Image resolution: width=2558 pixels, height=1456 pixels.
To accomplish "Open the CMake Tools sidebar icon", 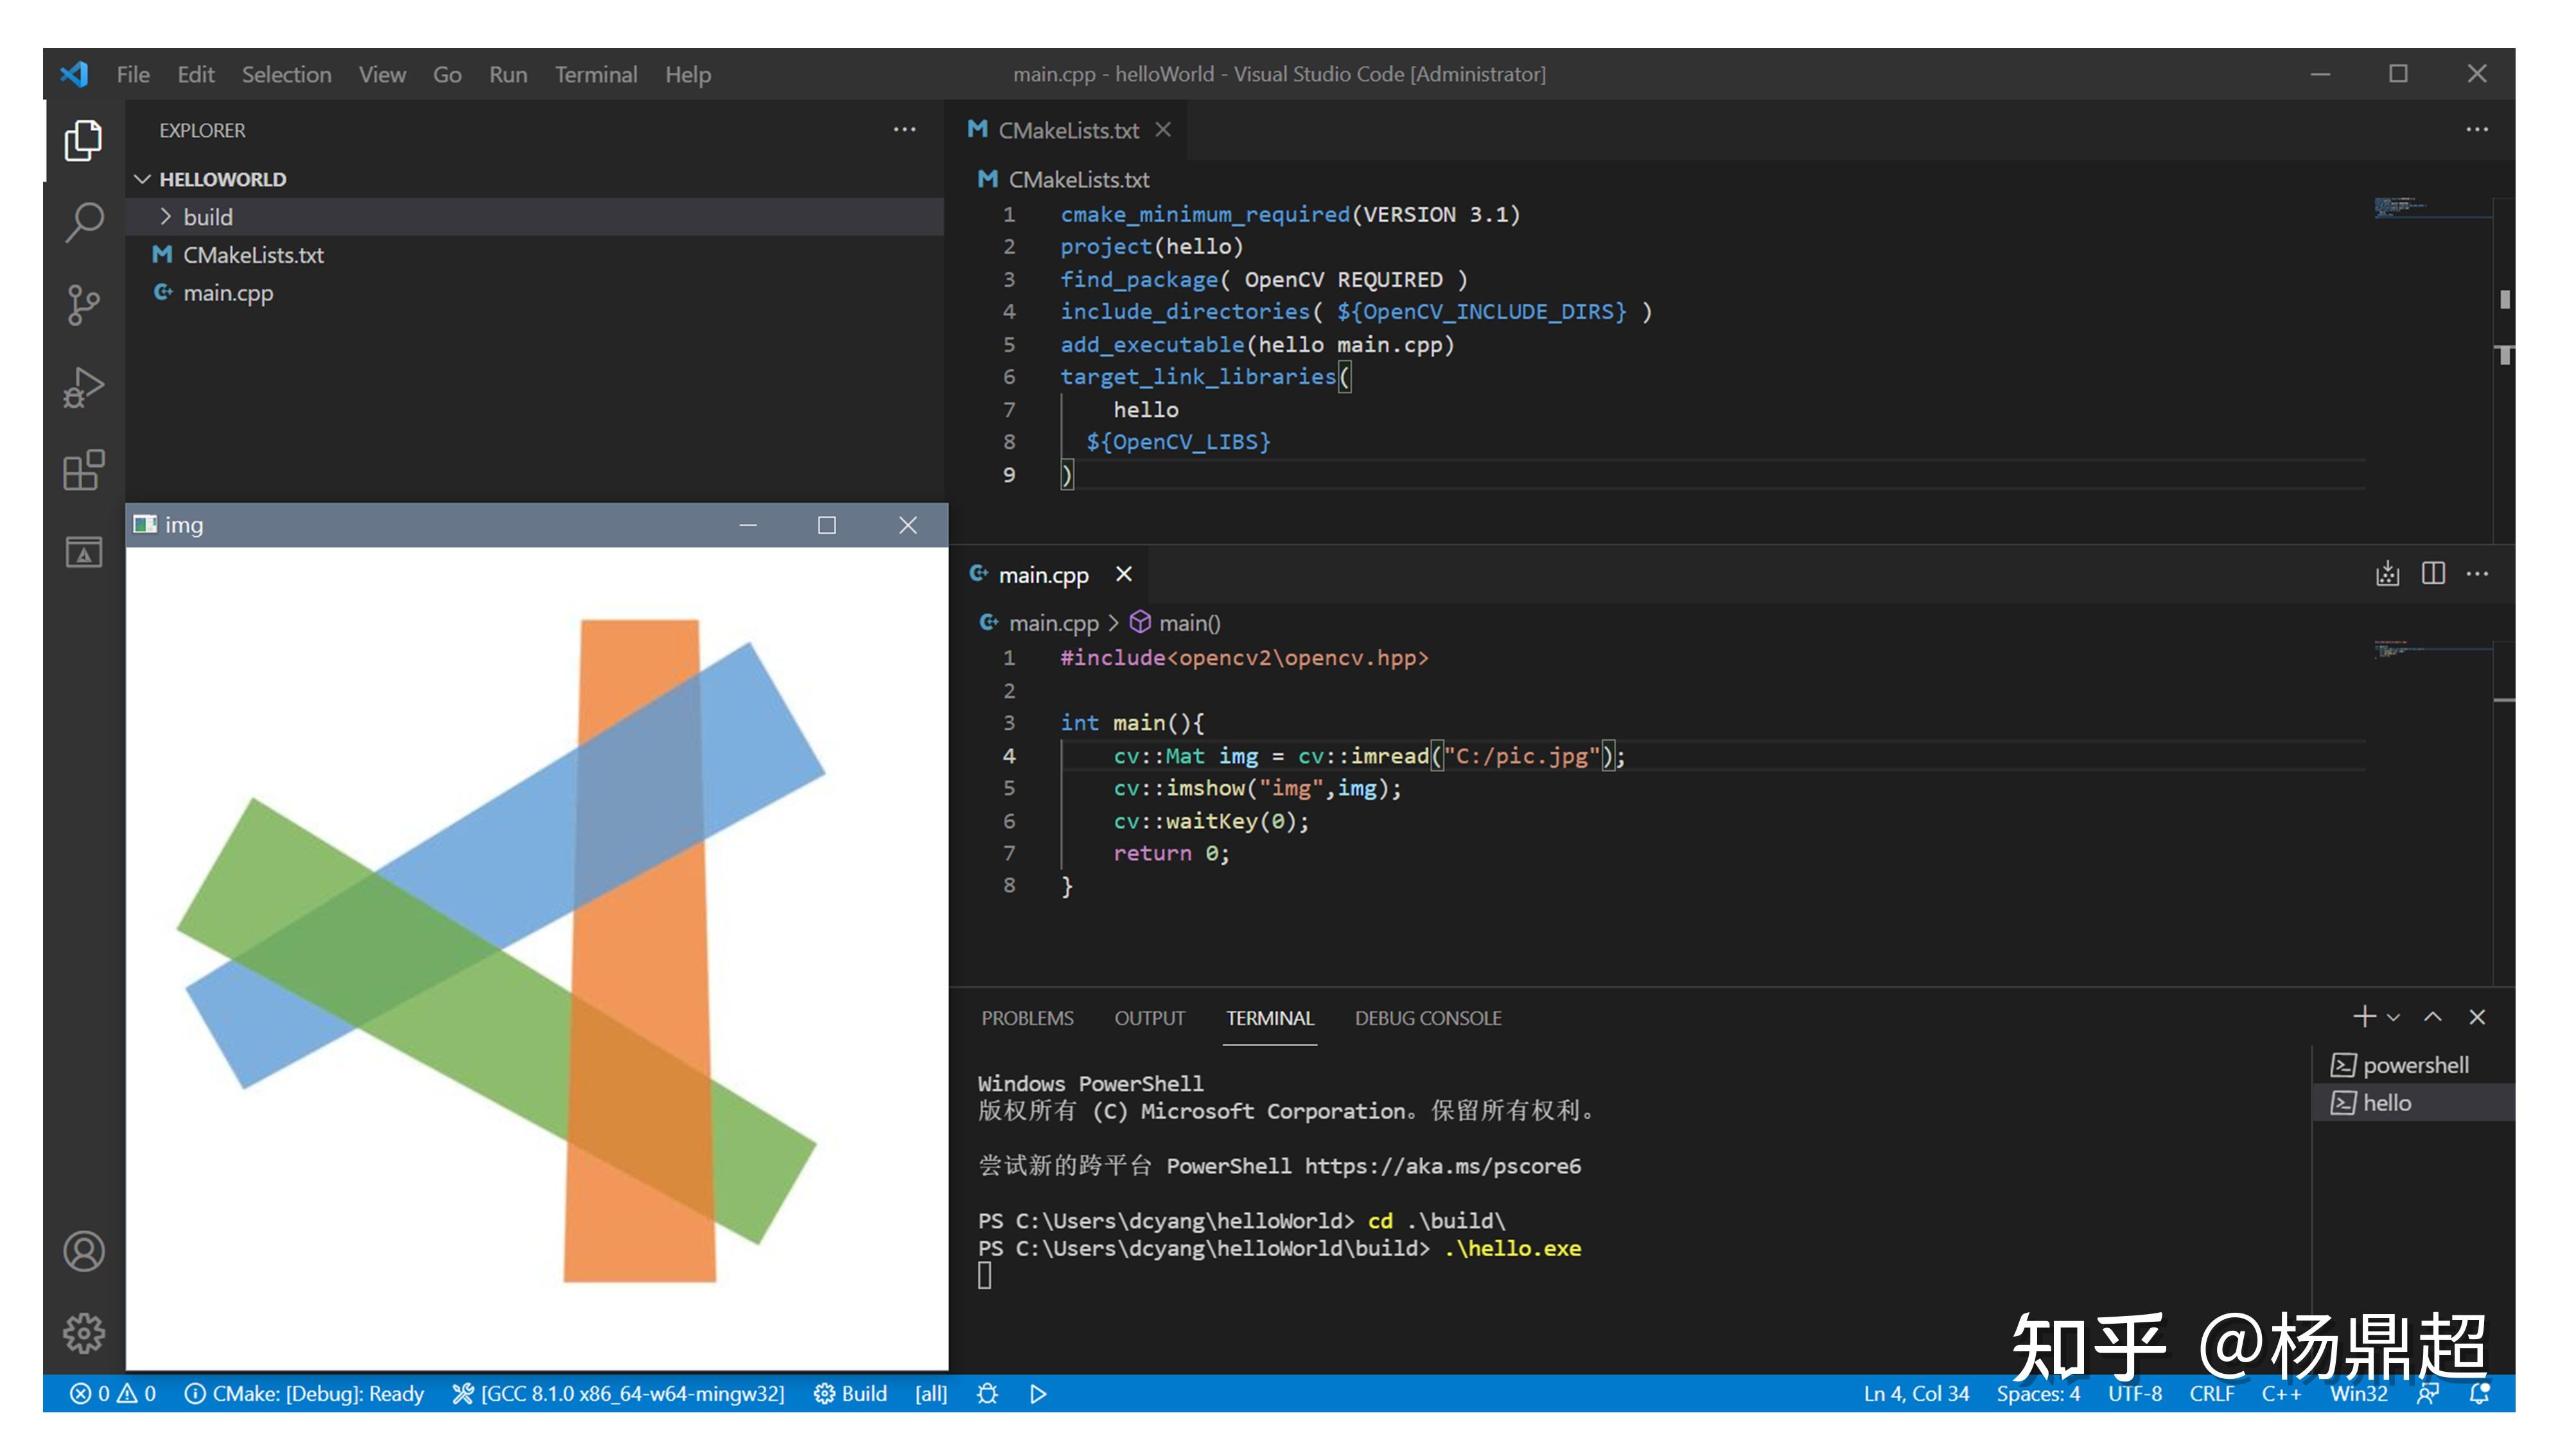I will pos(83,552).
